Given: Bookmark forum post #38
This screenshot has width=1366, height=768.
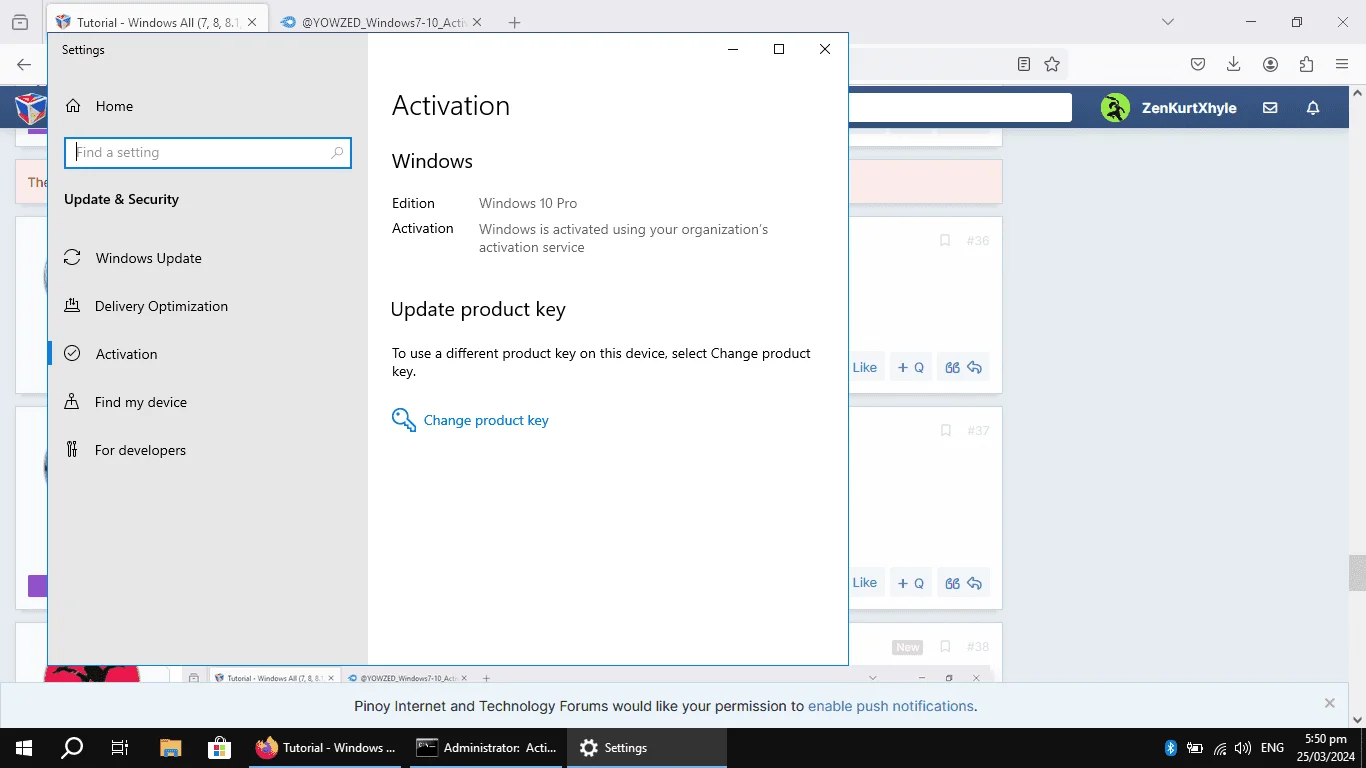Looking at the screenshot, I should click(944, 647).
